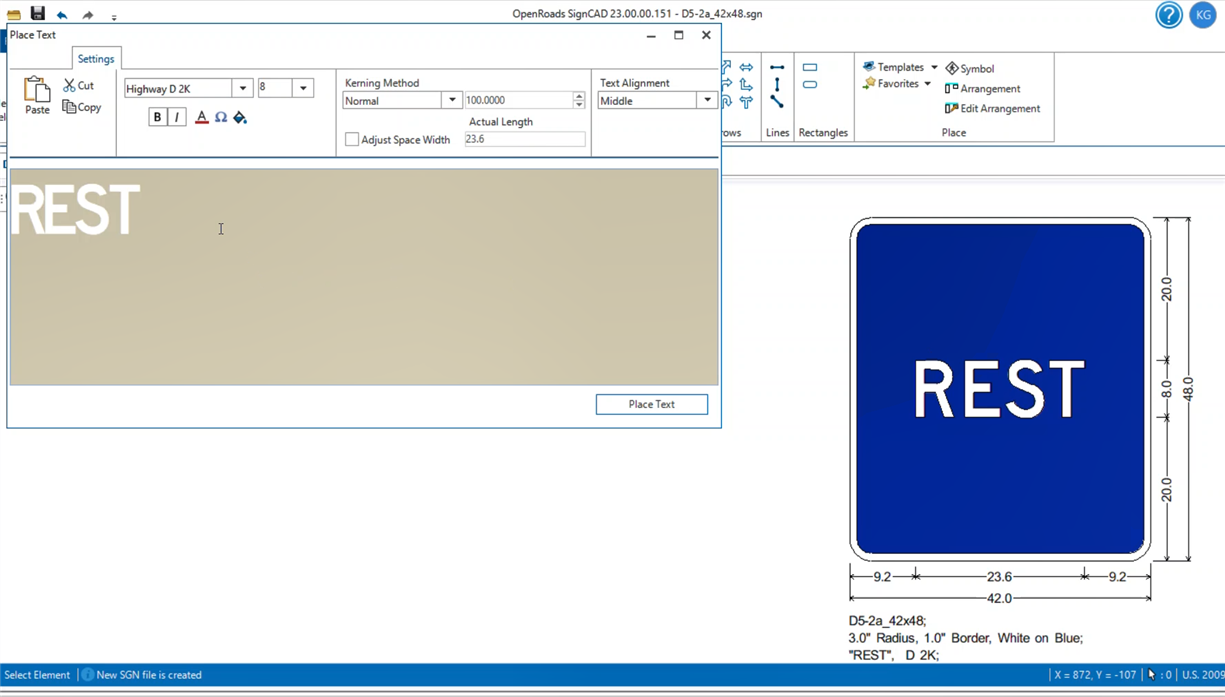
Task: Select the rounded rectangle tool
Action: click(x=810, y=85)
